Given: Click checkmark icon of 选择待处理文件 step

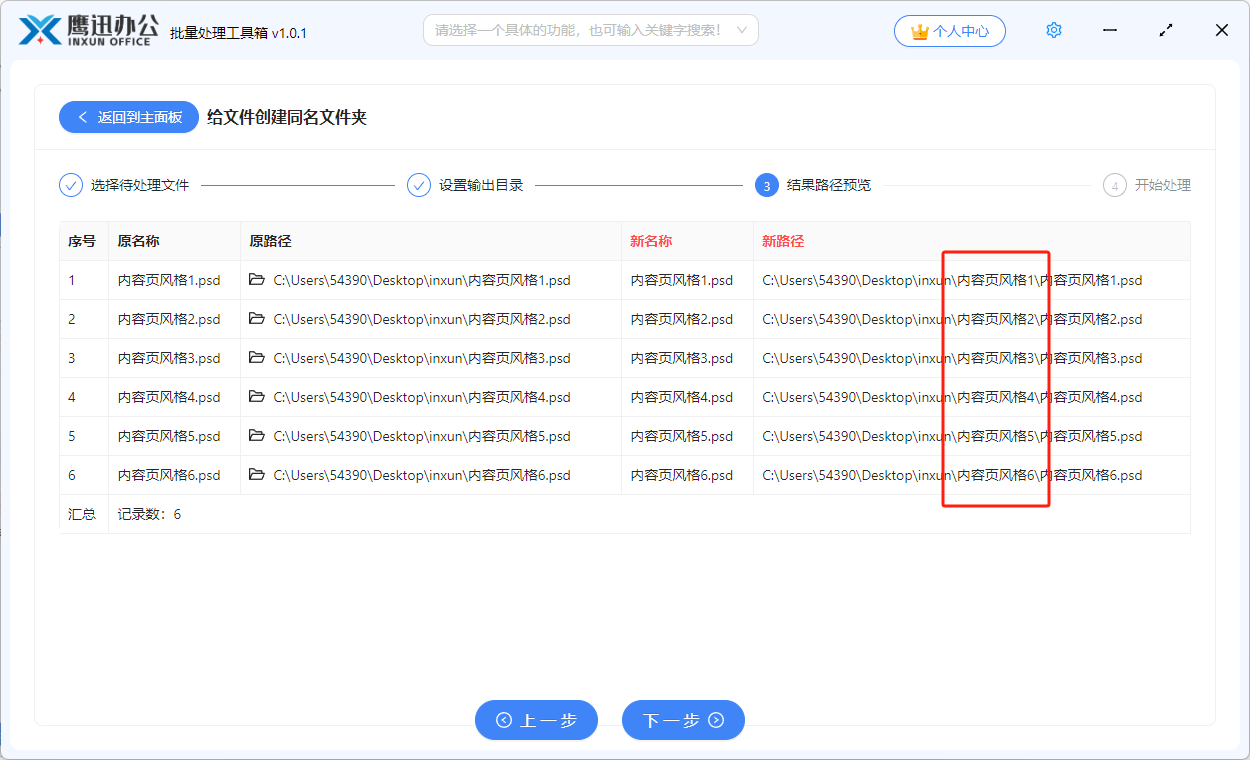Looking at the screenshot, I should tap(71, 185).
